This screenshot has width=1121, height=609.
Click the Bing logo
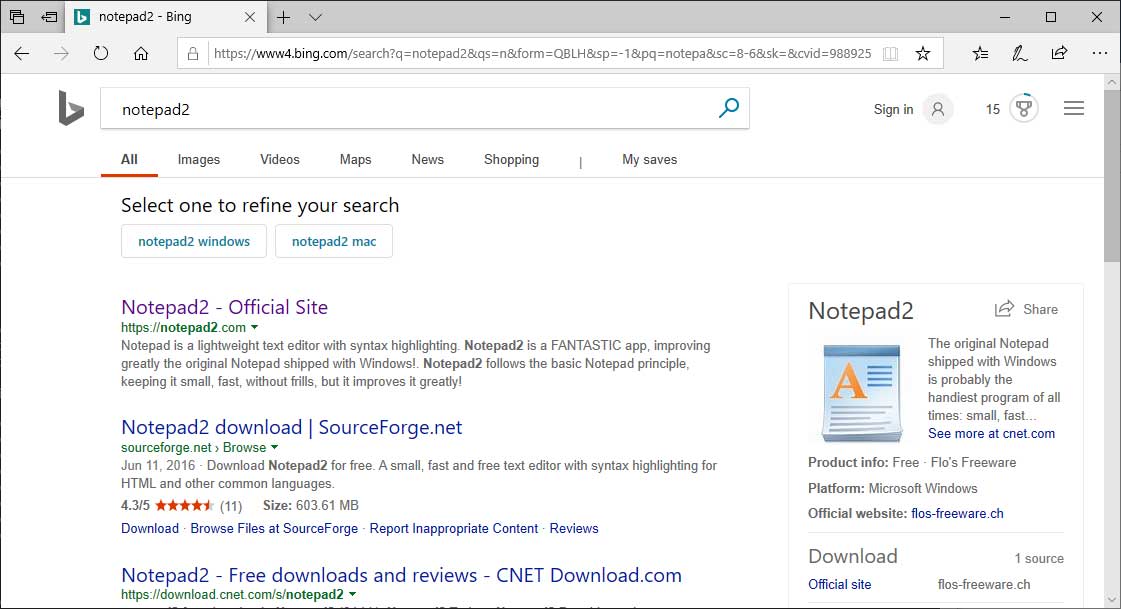71,108
